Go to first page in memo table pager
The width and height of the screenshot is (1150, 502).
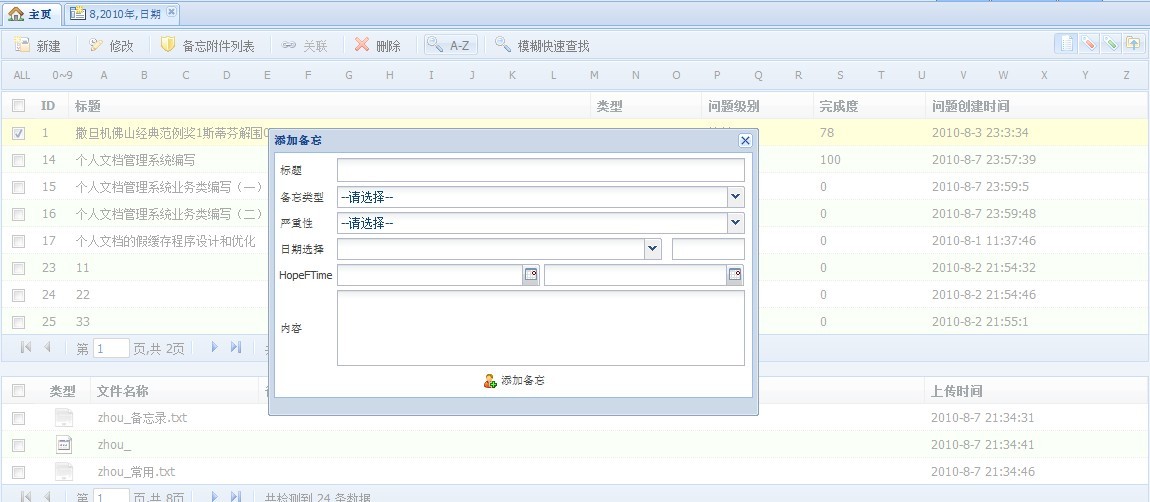pos(26,347)
